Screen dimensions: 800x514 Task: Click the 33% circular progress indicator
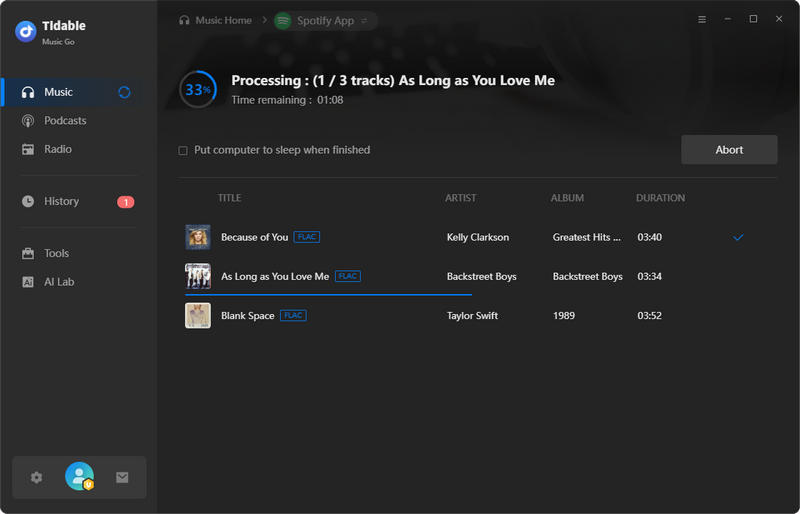pos(198,90)
